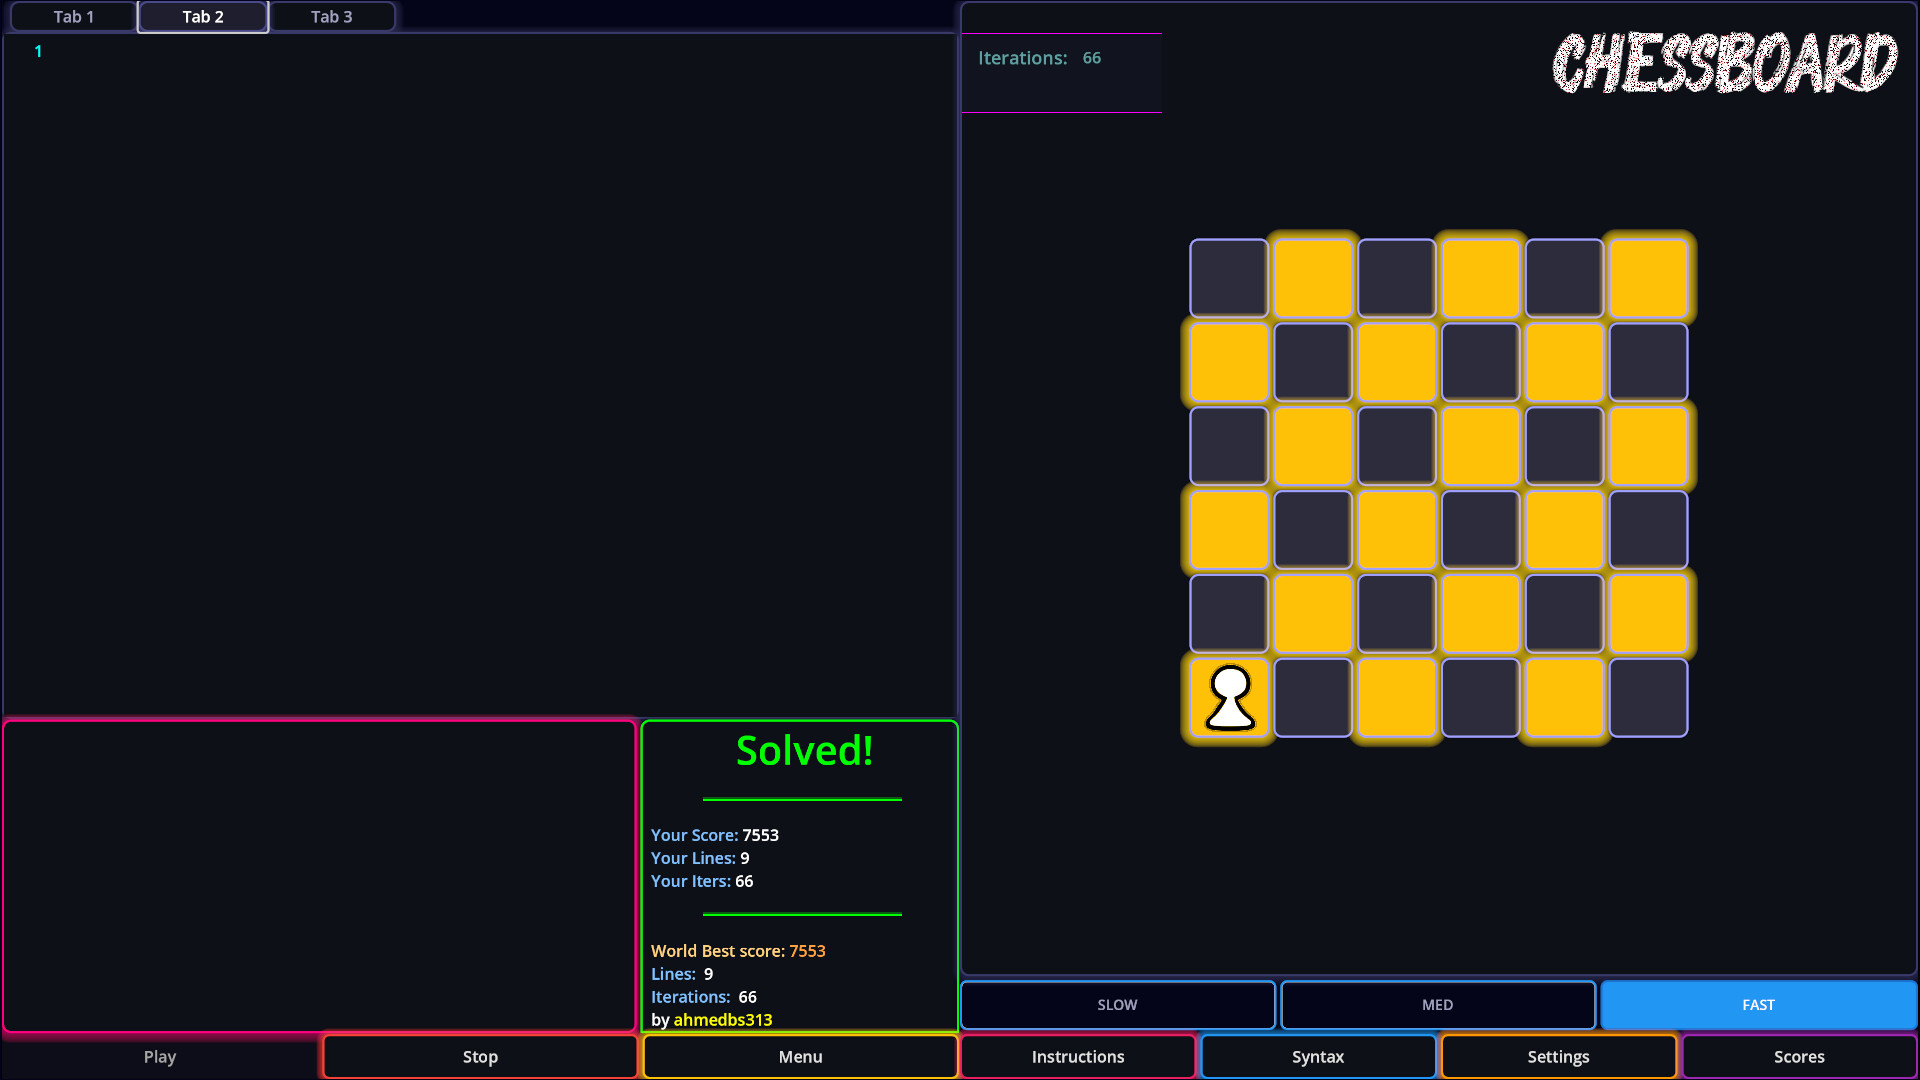Select MED playback speed
Image resolution: width=1920 pixels, height=1080 pixels.
[1437, 1004]
